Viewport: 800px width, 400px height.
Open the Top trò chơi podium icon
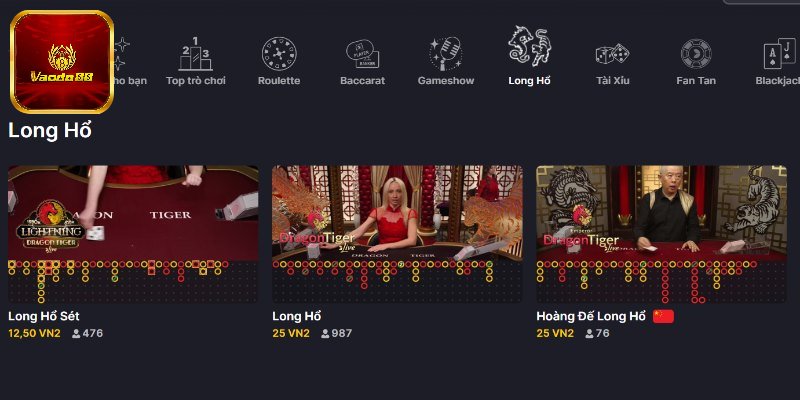(x=195, y=54)
